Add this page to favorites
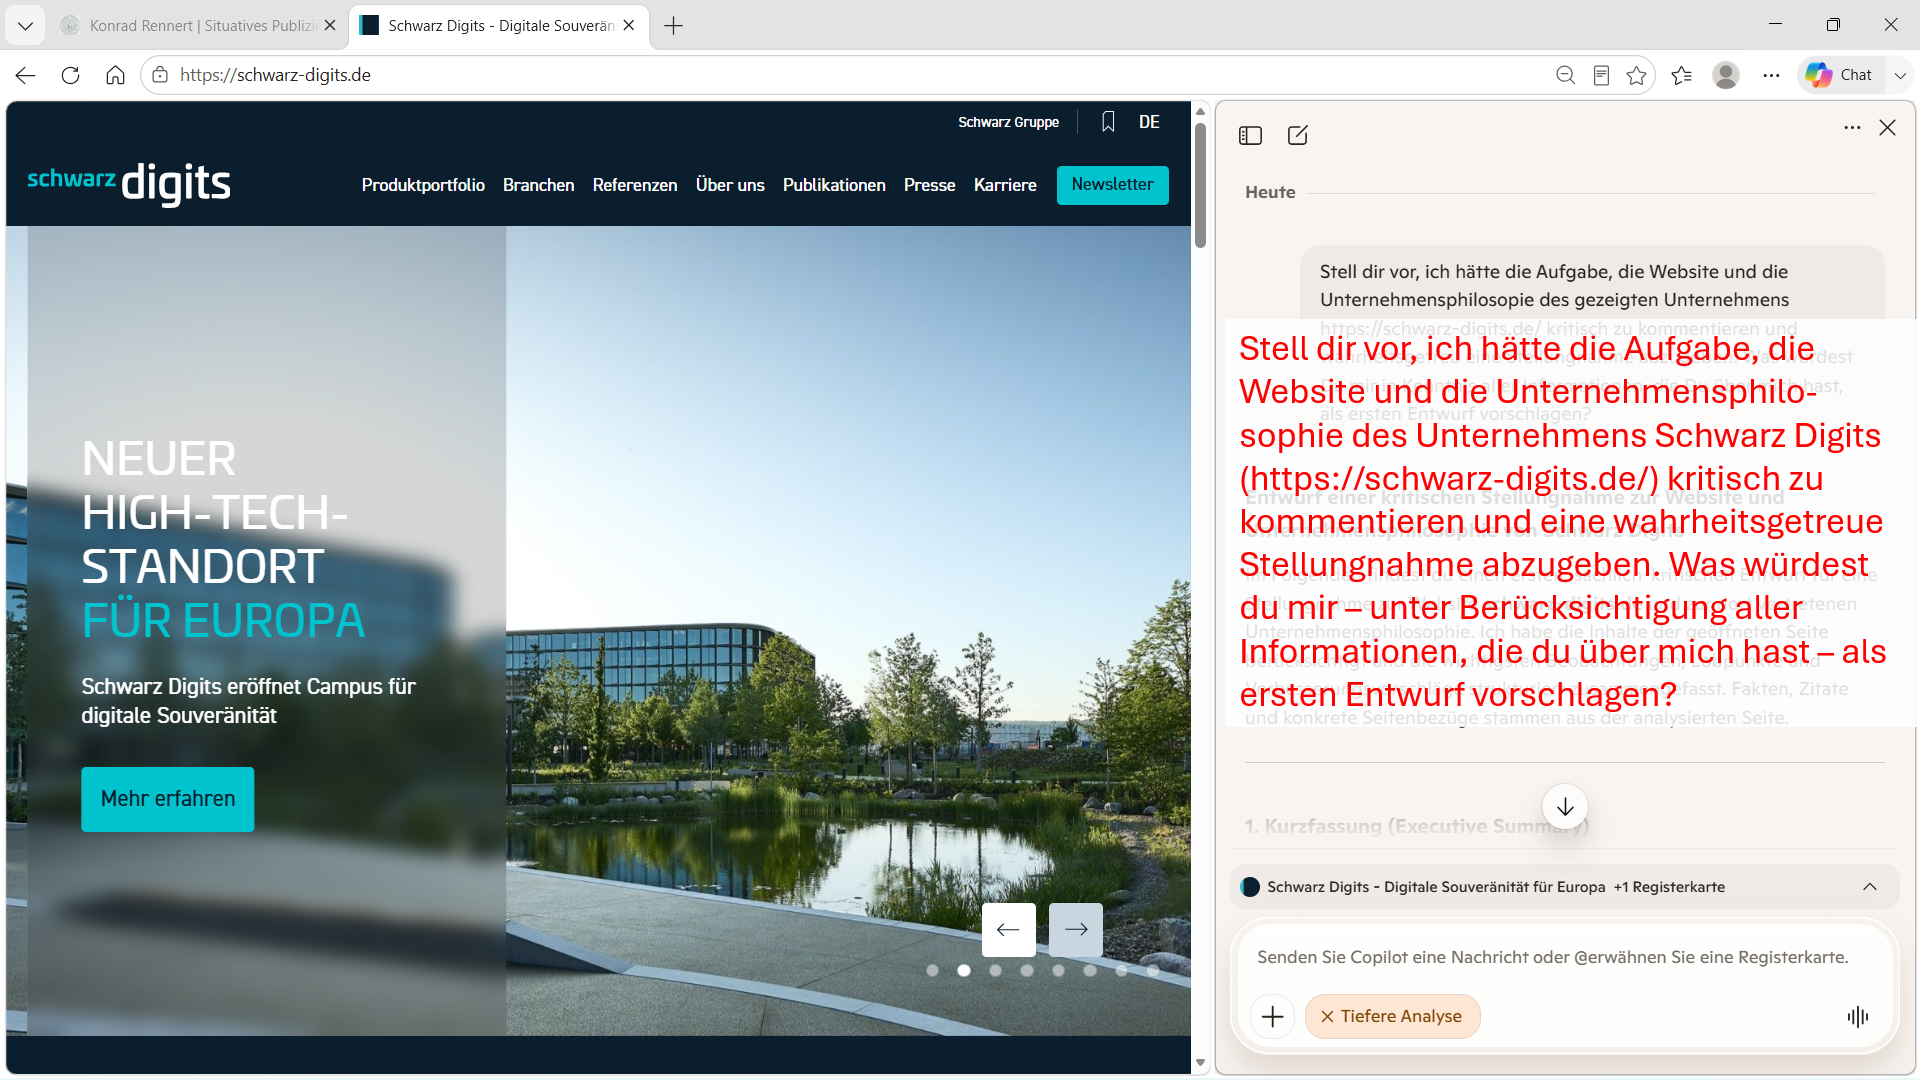 pos(1637,75)
